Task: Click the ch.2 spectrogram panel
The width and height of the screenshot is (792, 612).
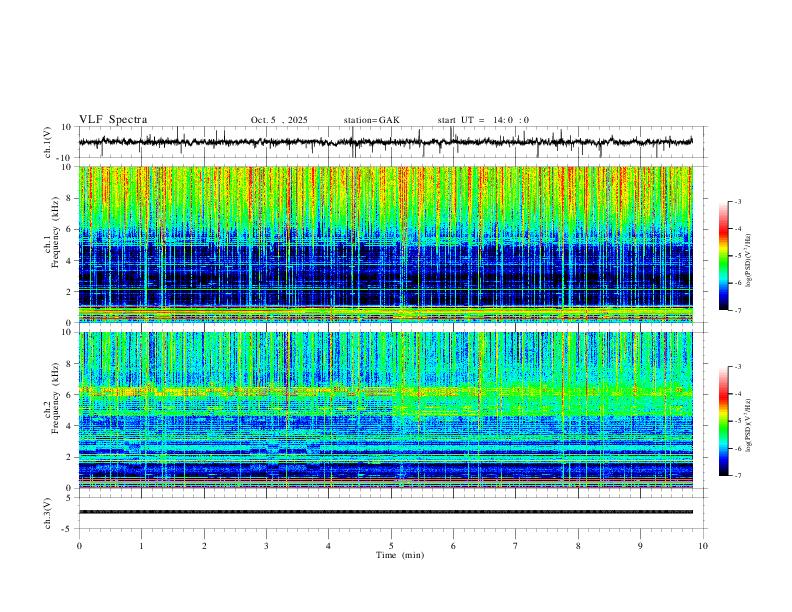Action: coord(386,410)
